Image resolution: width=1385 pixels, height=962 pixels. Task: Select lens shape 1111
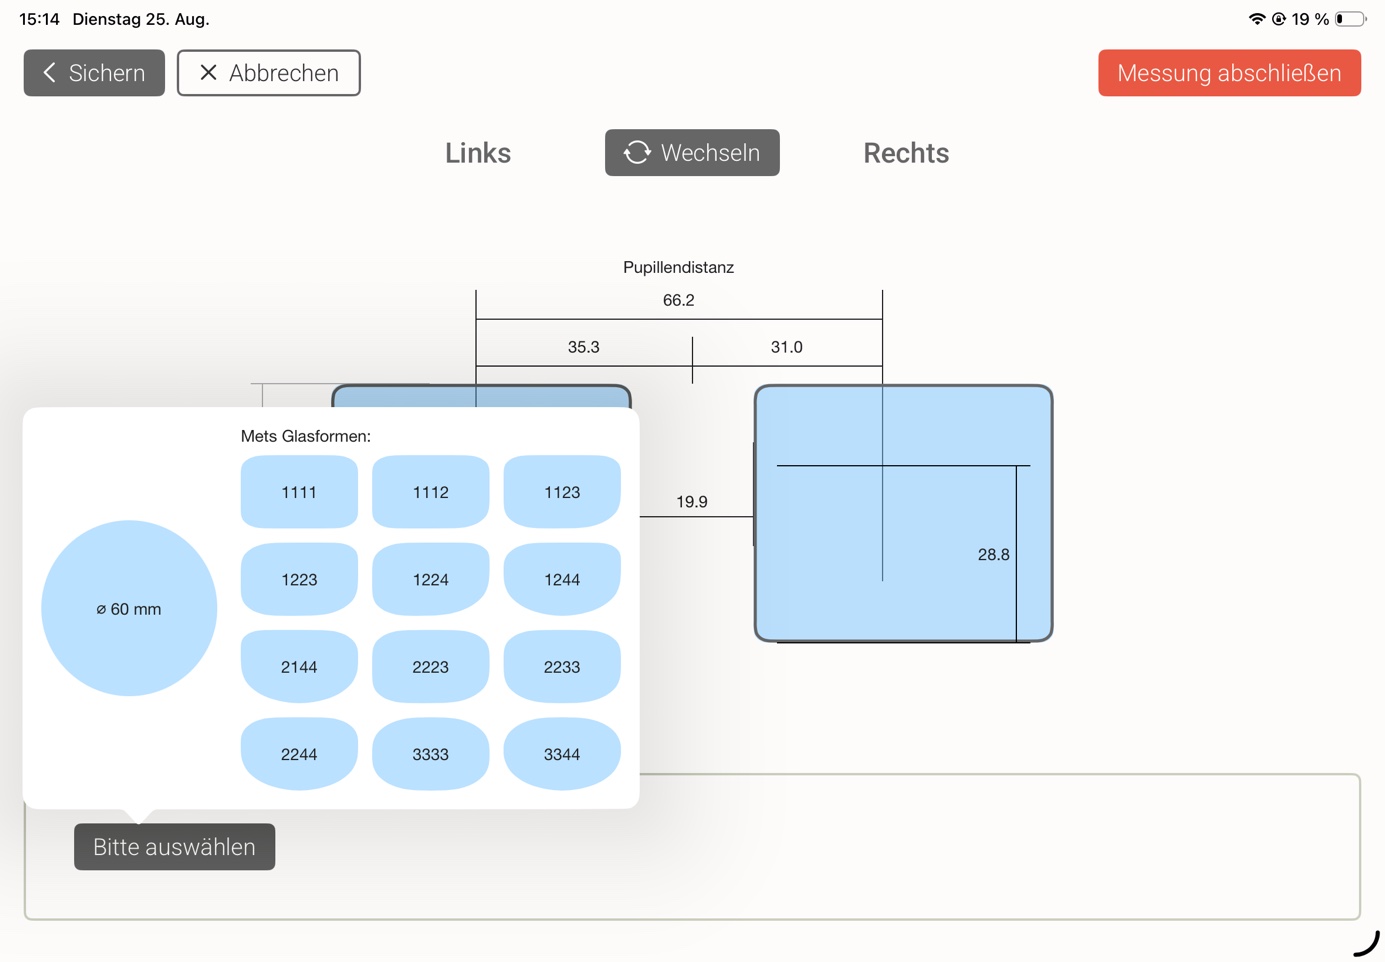click(x=299, y=492)
